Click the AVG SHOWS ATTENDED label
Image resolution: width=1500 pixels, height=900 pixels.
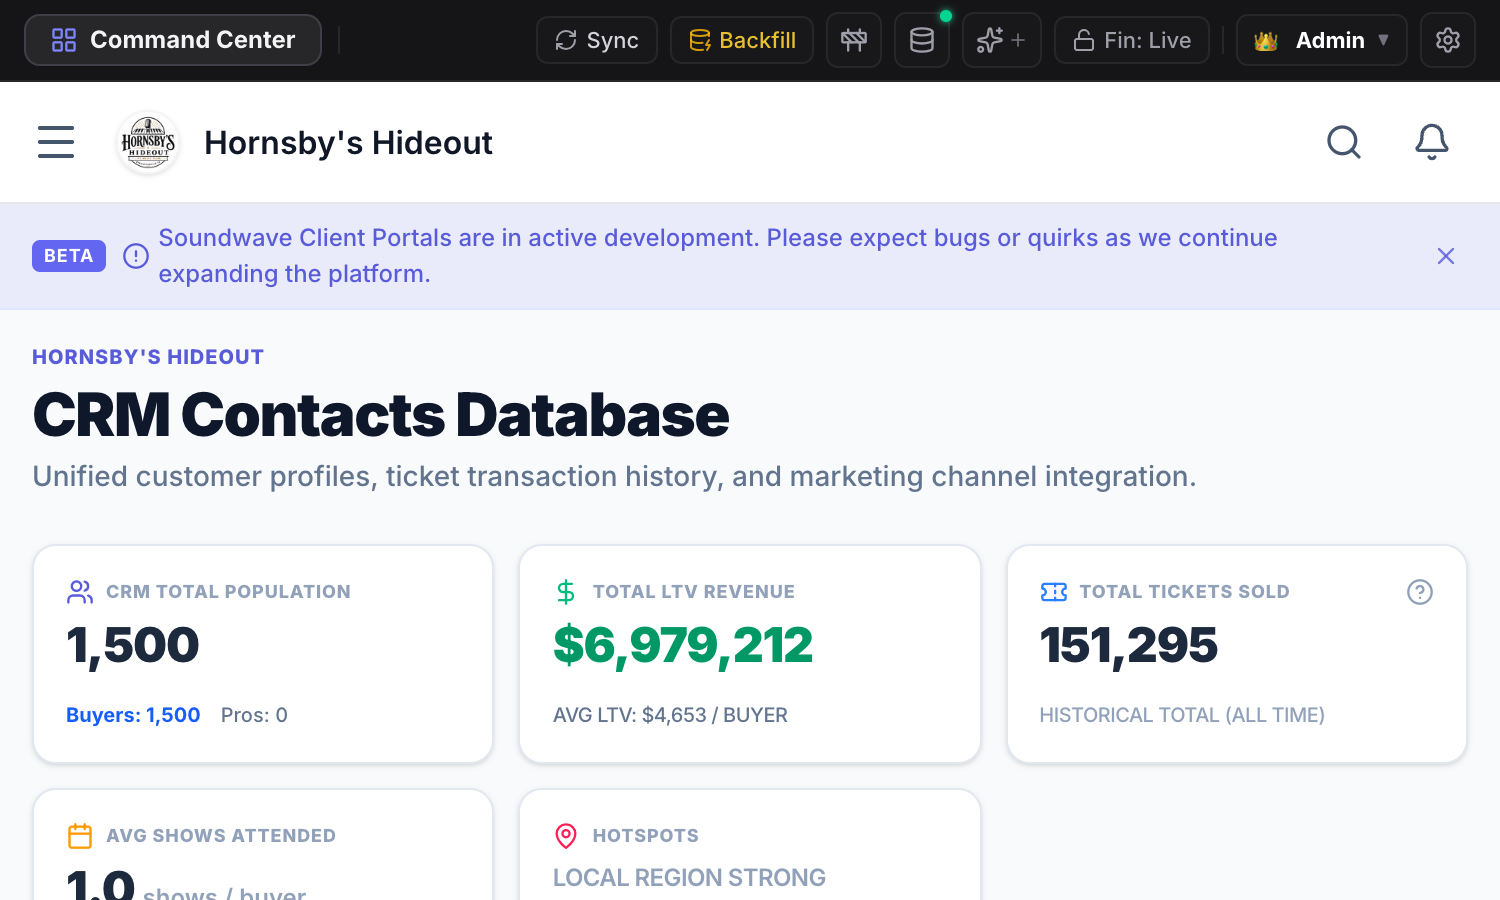click(221, 836)
